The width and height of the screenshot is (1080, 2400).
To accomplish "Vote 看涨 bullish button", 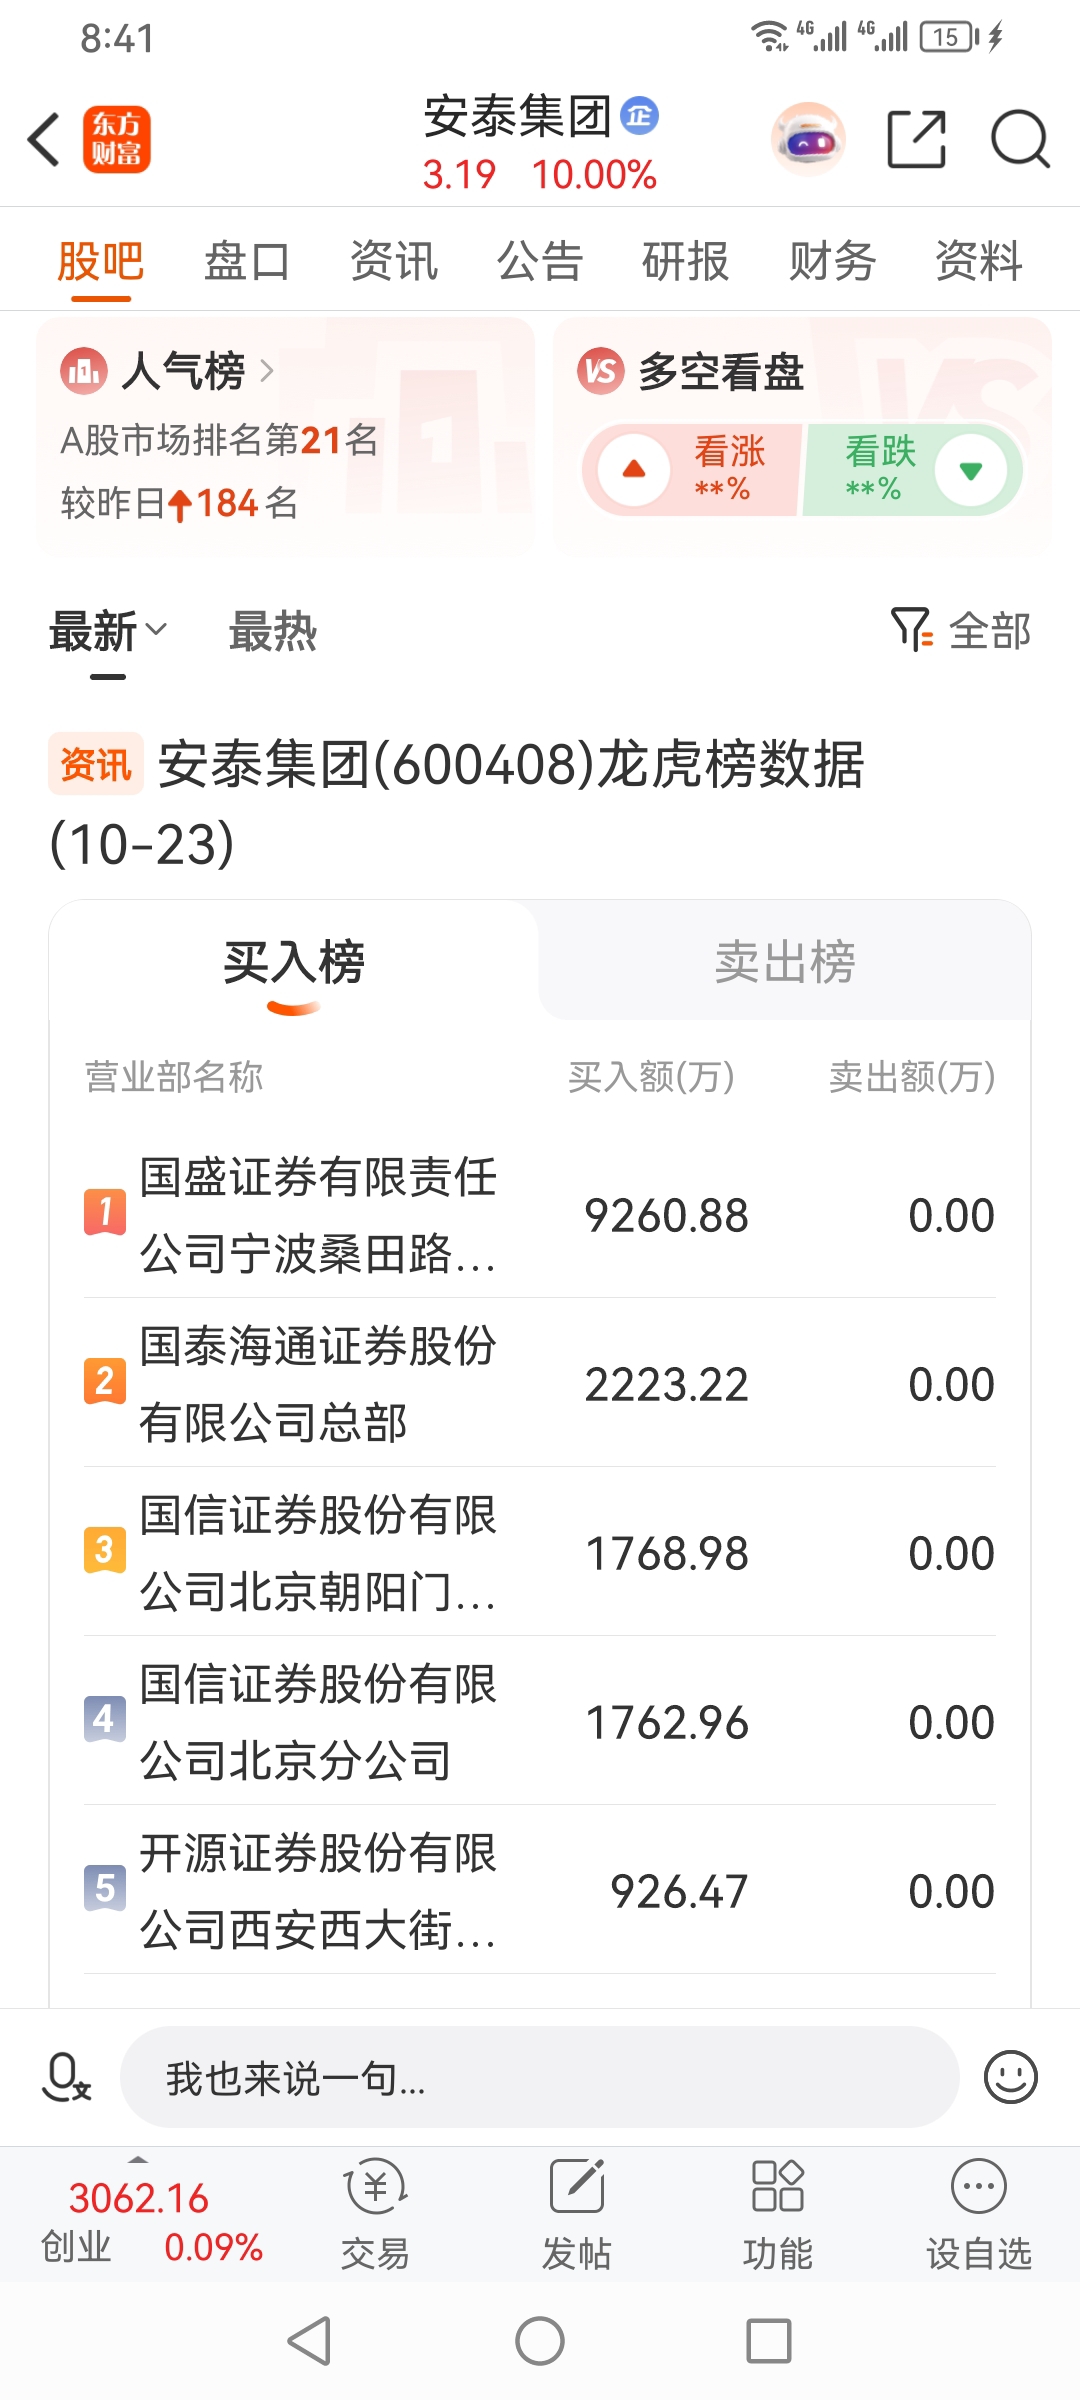I will point(692,469).
